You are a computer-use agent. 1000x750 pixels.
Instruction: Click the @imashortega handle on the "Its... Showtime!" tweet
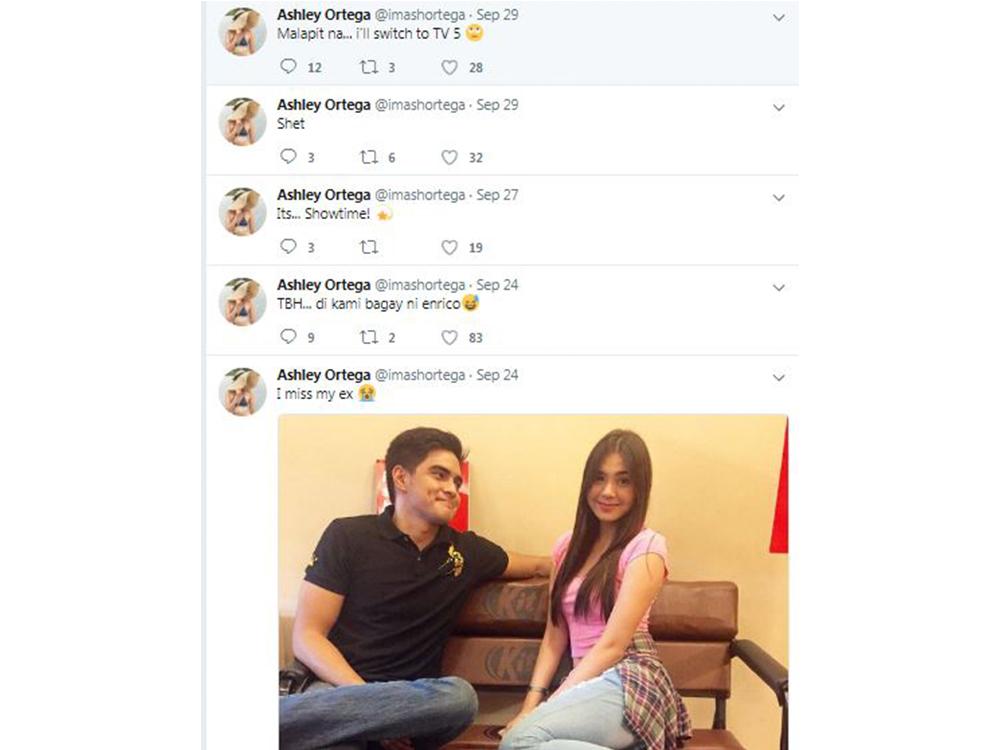point(419,195)
